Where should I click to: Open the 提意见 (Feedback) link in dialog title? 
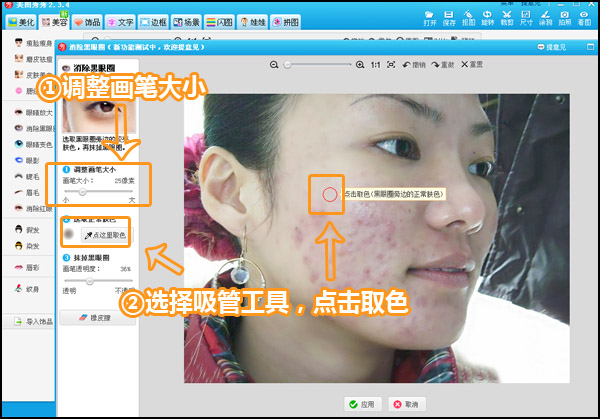click(x=551, y=47)
